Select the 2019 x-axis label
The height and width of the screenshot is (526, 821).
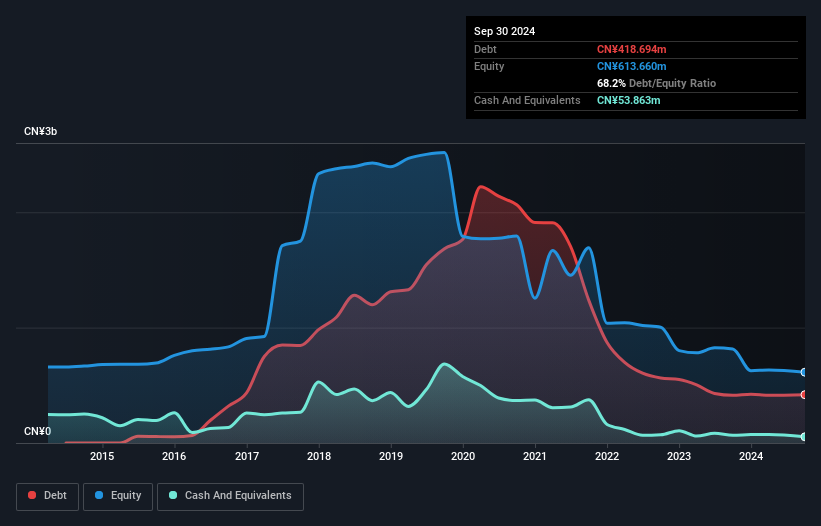pos(391,456)
